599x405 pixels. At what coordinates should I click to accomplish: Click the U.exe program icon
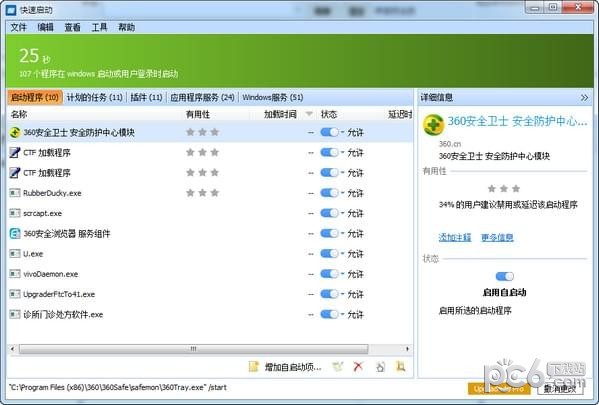[x=15, y=254]
